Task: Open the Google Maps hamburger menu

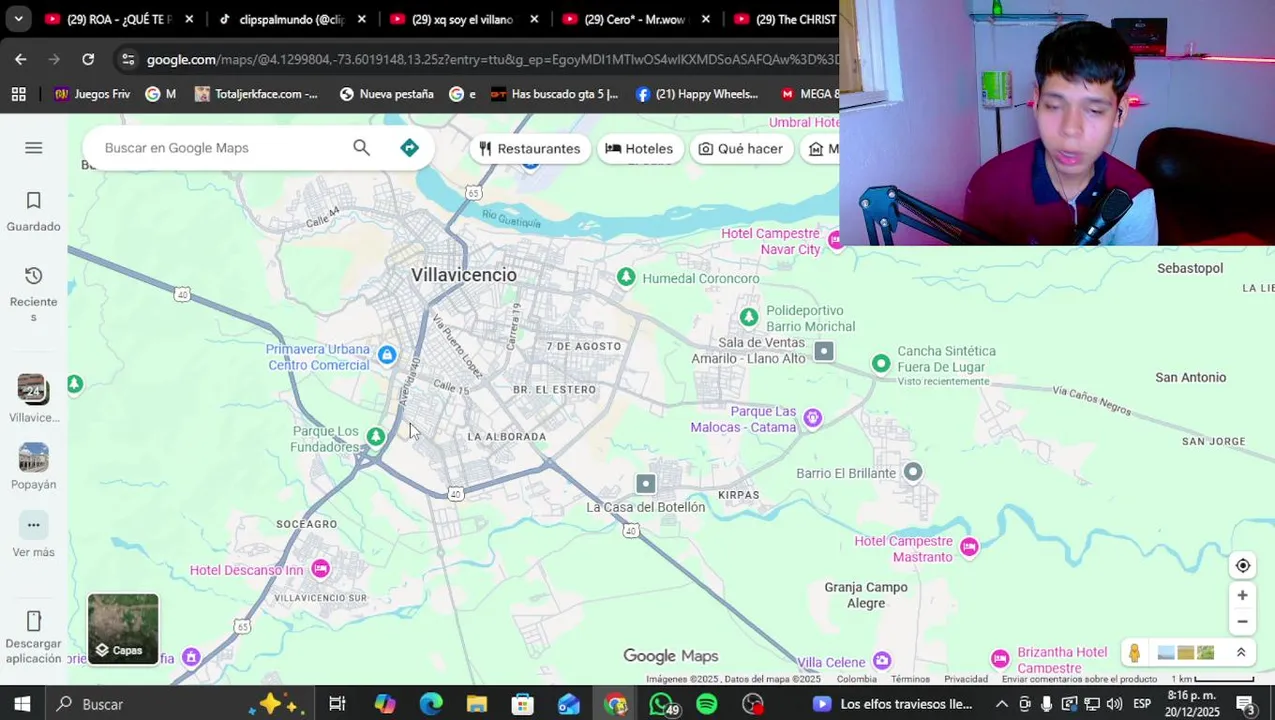Action: (x=33, y=148)
